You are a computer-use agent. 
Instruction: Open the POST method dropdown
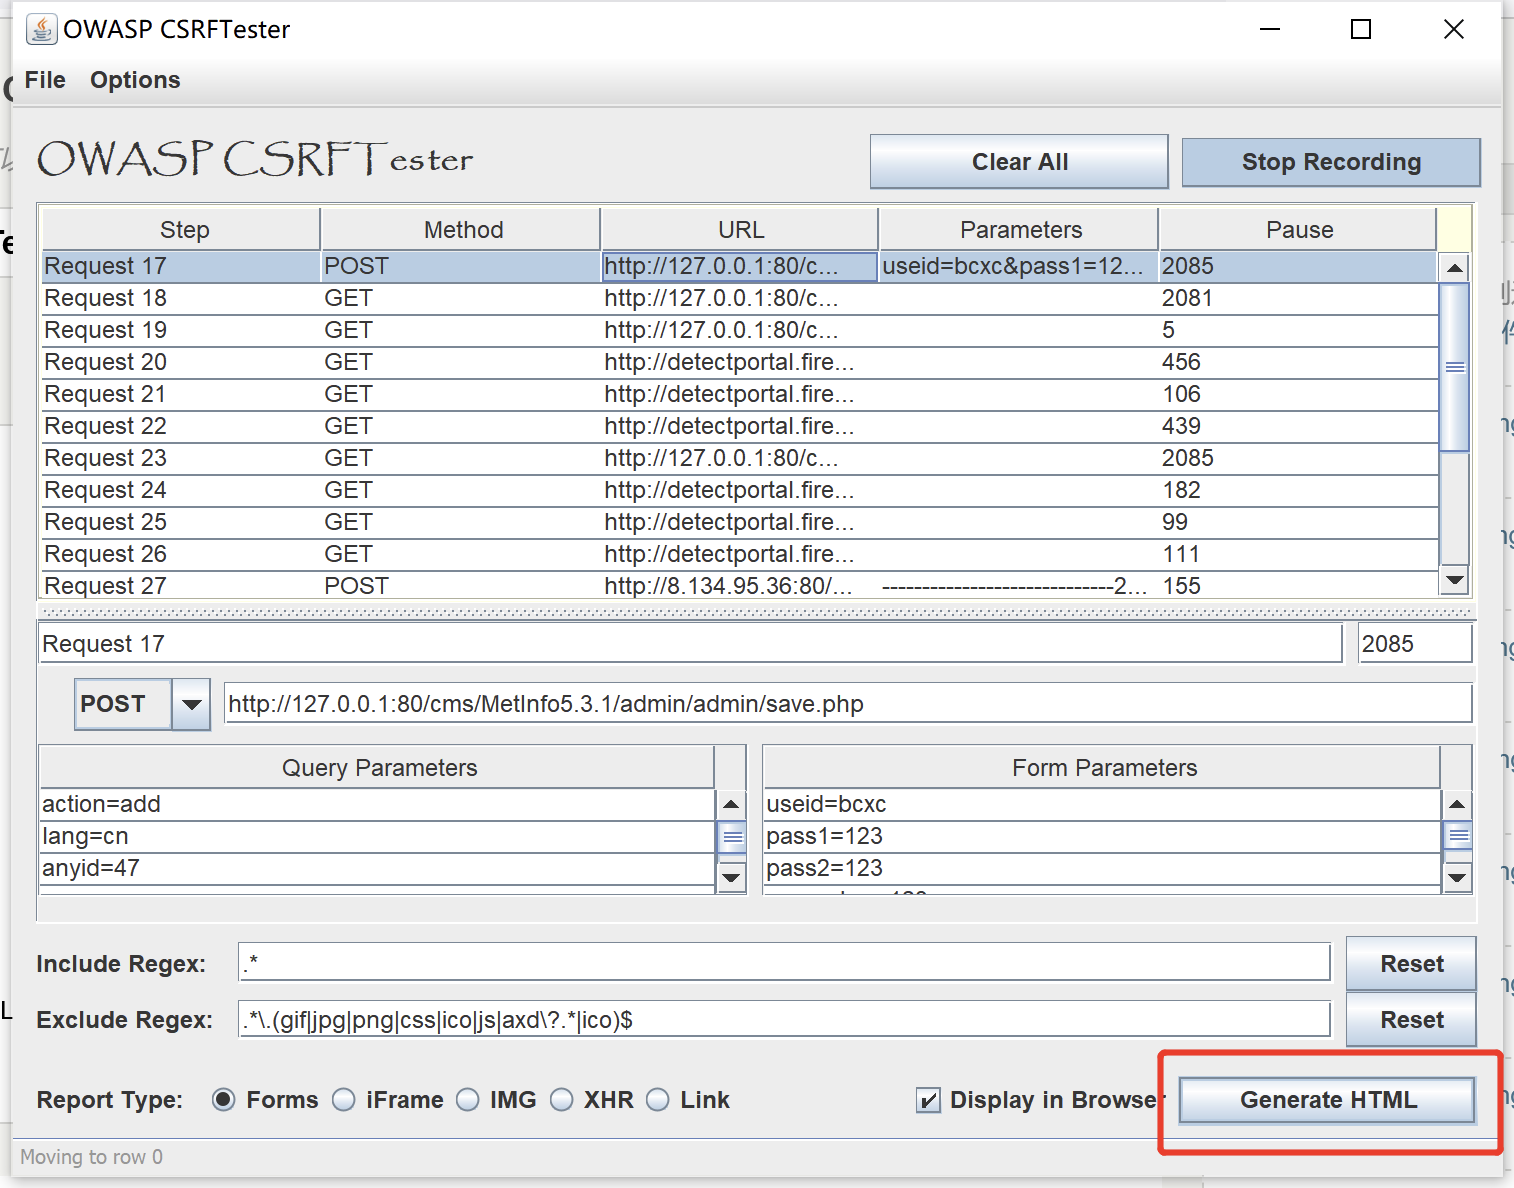(x=191, y=704)
